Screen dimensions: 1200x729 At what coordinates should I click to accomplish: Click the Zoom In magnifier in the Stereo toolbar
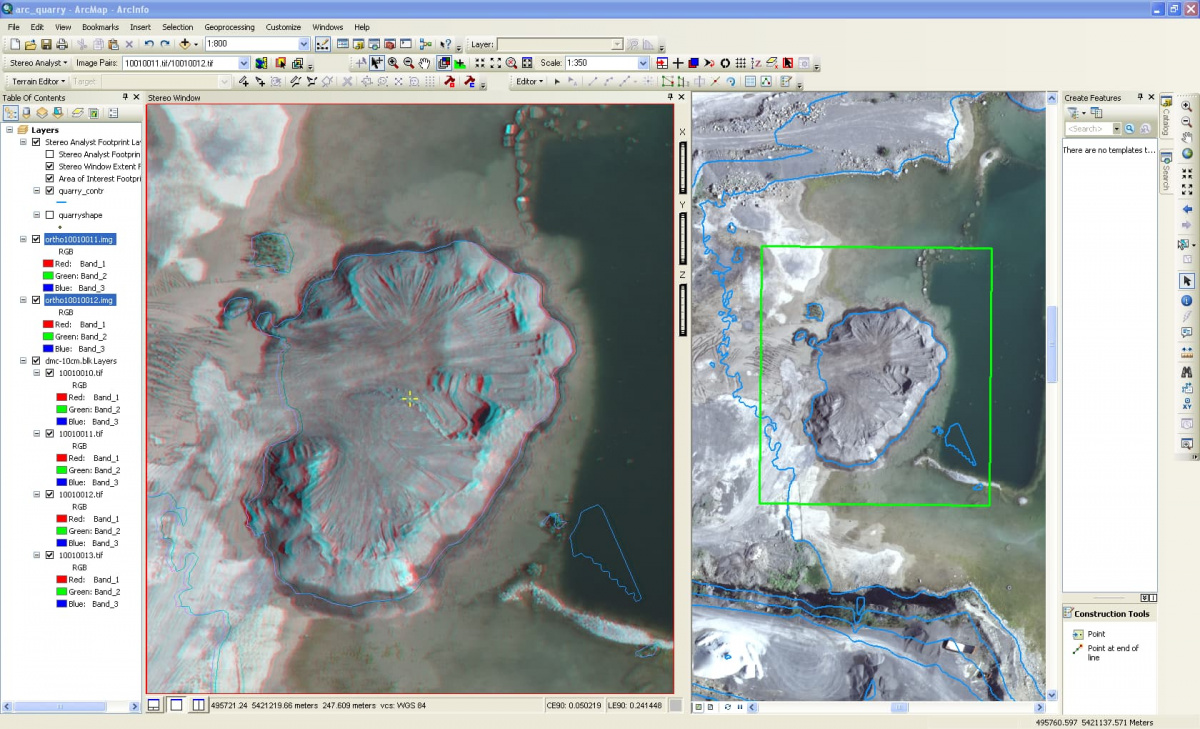[393, 63]
